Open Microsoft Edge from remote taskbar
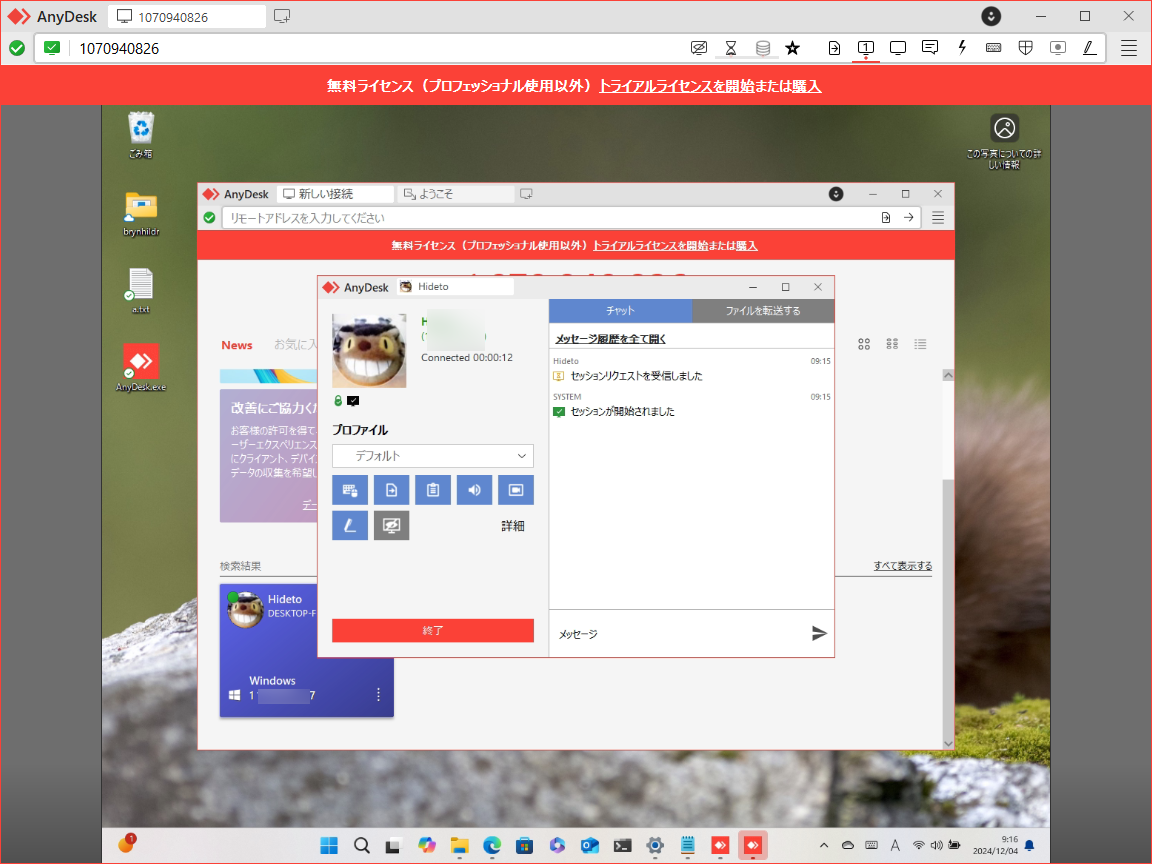The width and height of the screenshot is (1152, 864). 492,846
